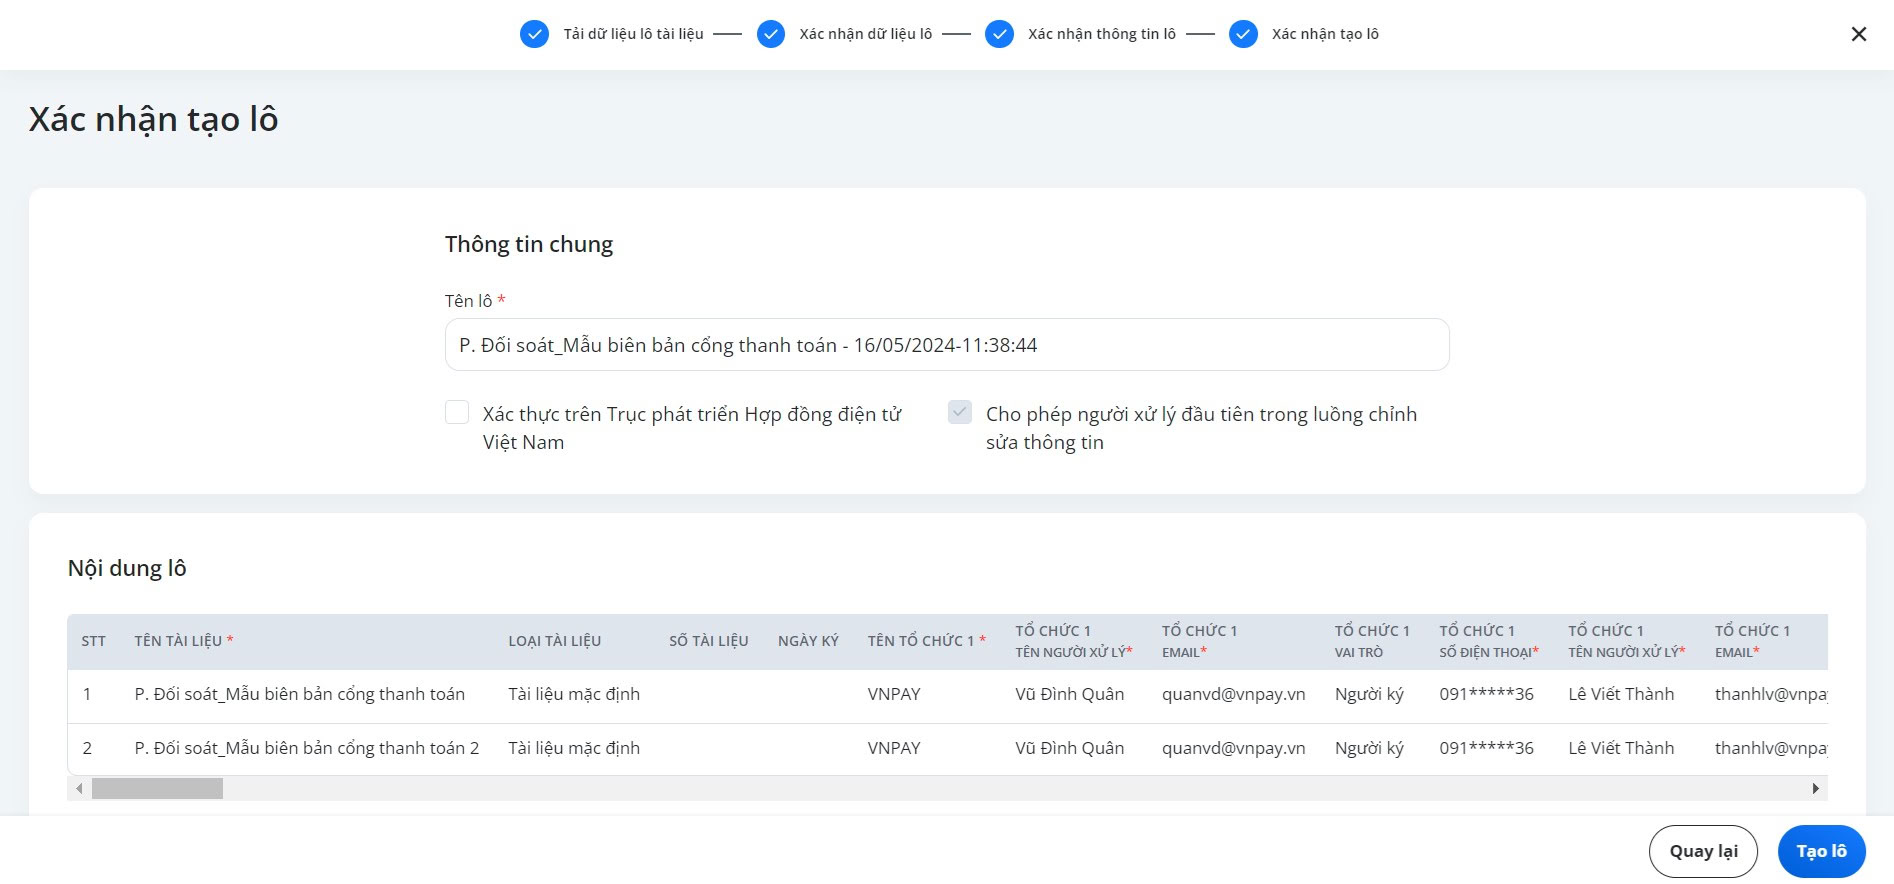Click 'Người ký' in row 2
The height and width of the screenshot is (884, 1894).
point(1369,748)
